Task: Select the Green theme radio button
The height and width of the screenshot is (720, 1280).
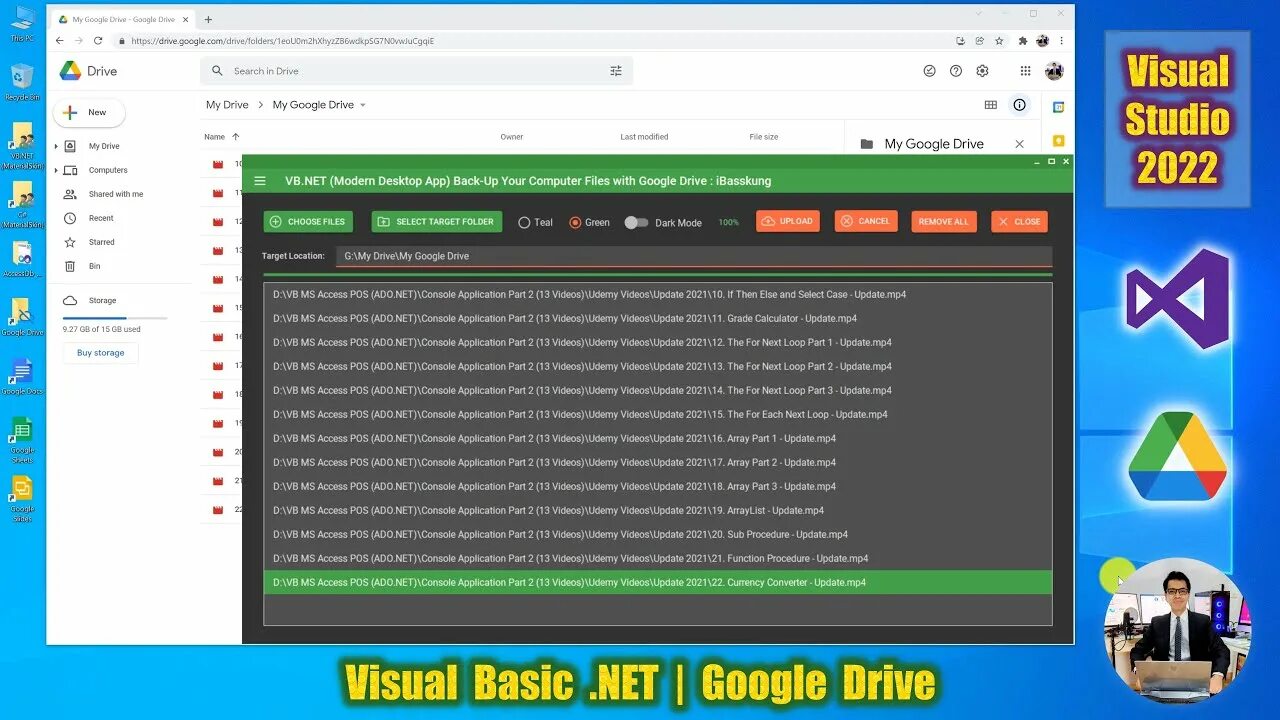Action: point(589,223)
